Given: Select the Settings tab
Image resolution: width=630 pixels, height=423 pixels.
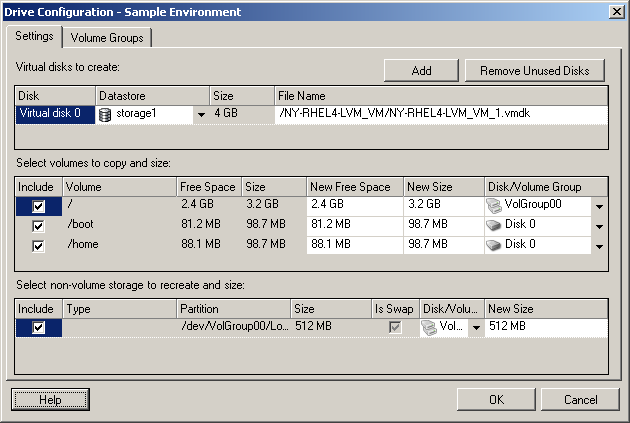Looking at the screenshot, I should point(35,37).
